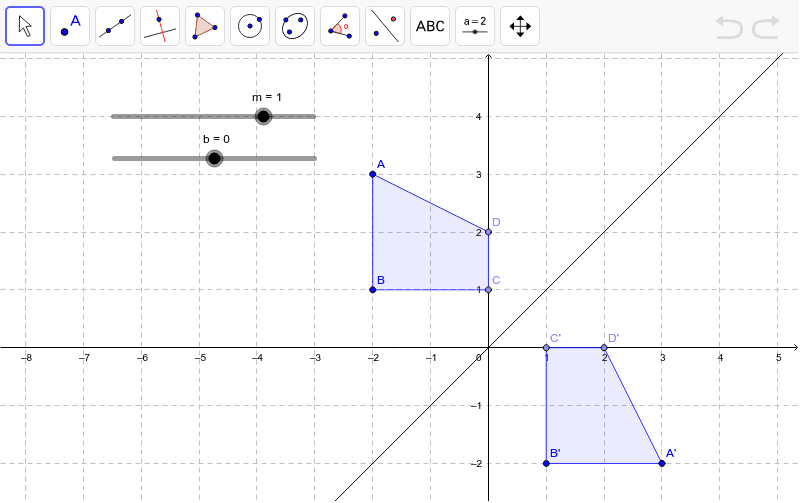Viewport: 800px width, 503px height.
Task: Select reflected point A'
Action: (662, 463)
